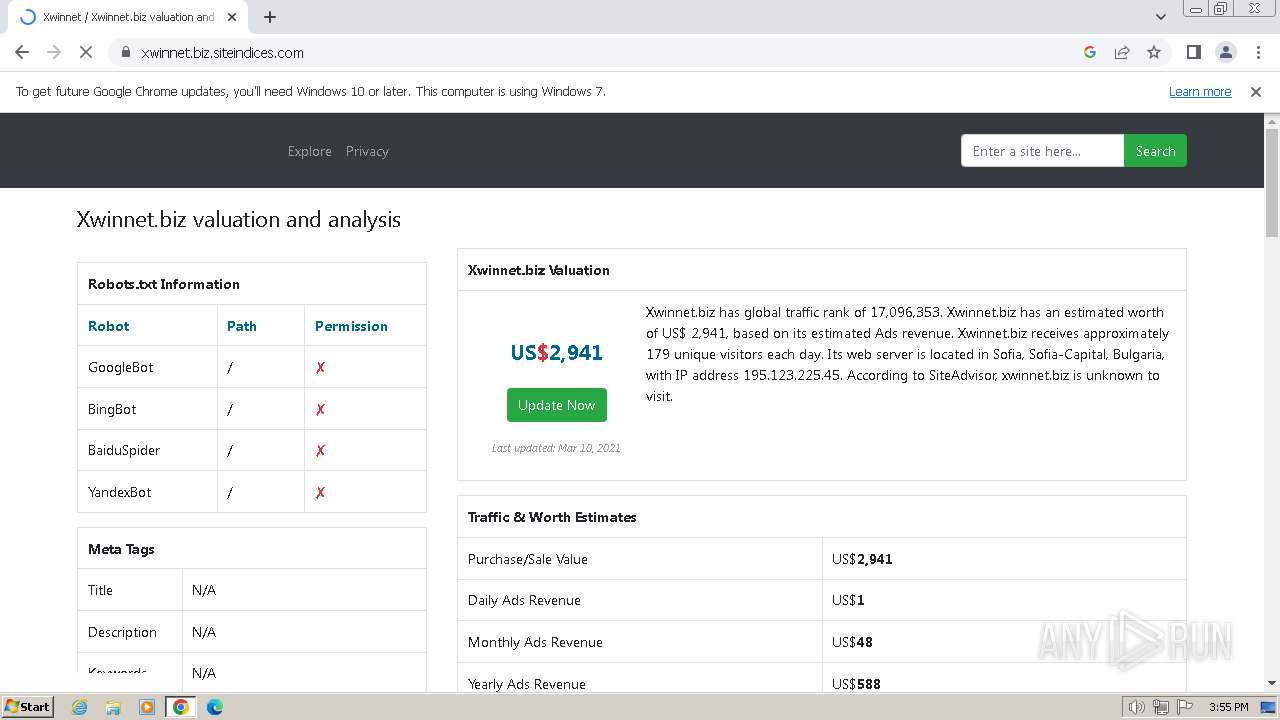Click the Update Now button
Image resolution: width=1280 pixels, height=720 pixels.
tap(556, 405)
